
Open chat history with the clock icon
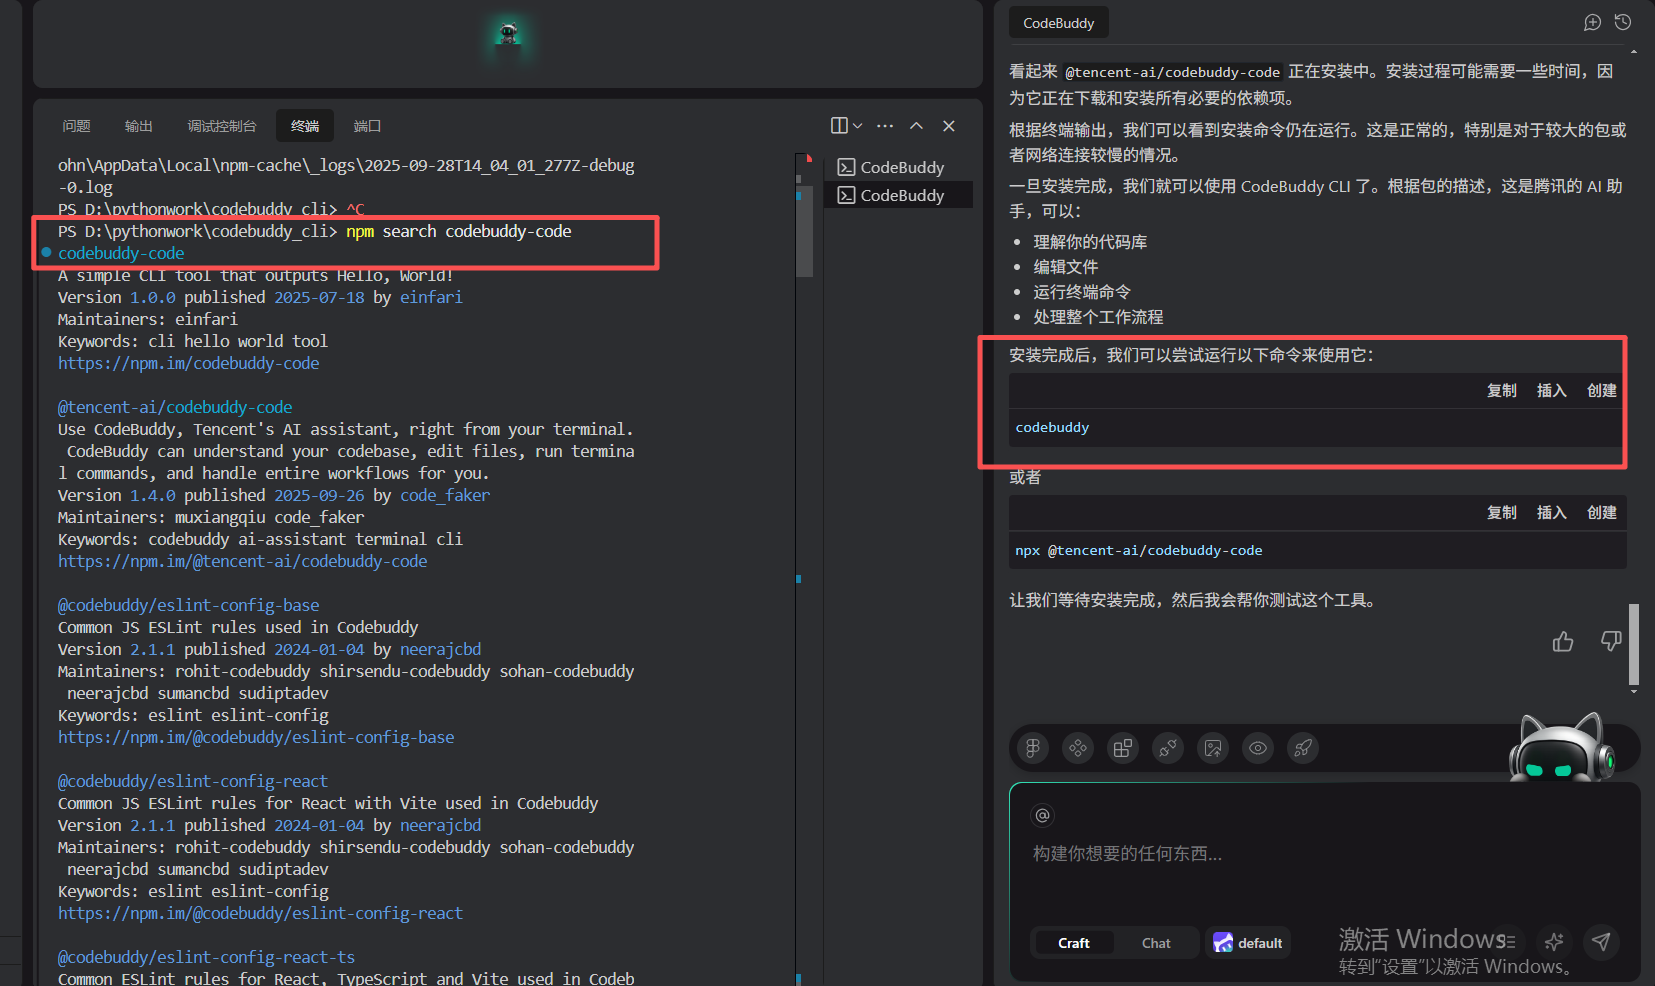point(1623,22)
